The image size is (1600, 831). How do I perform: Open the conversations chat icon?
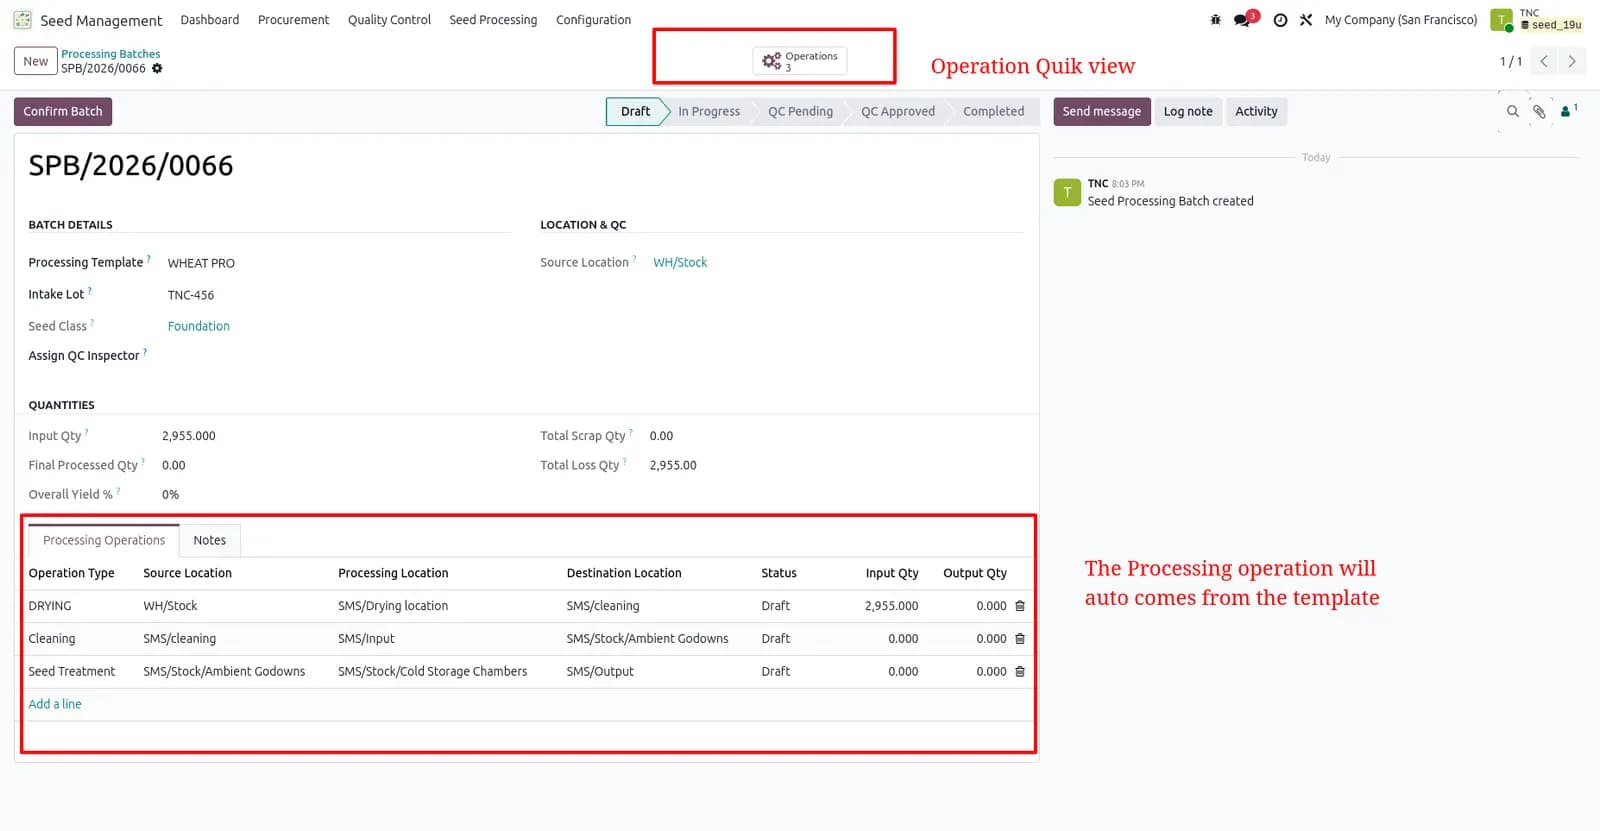point(1244,19)
